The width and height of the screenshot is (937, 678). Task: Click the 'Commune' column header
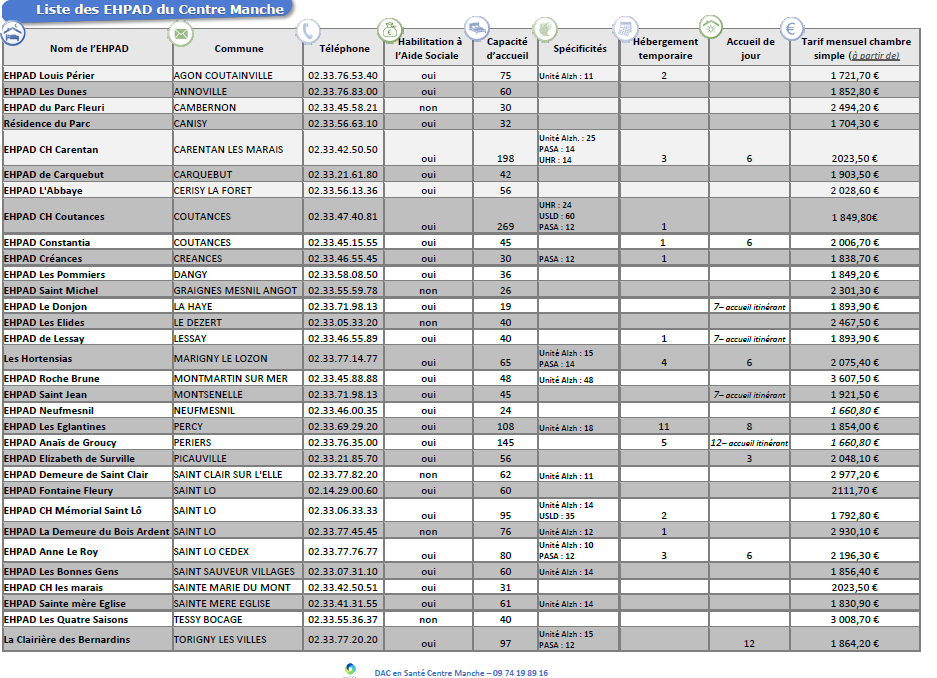click(239, 48)
